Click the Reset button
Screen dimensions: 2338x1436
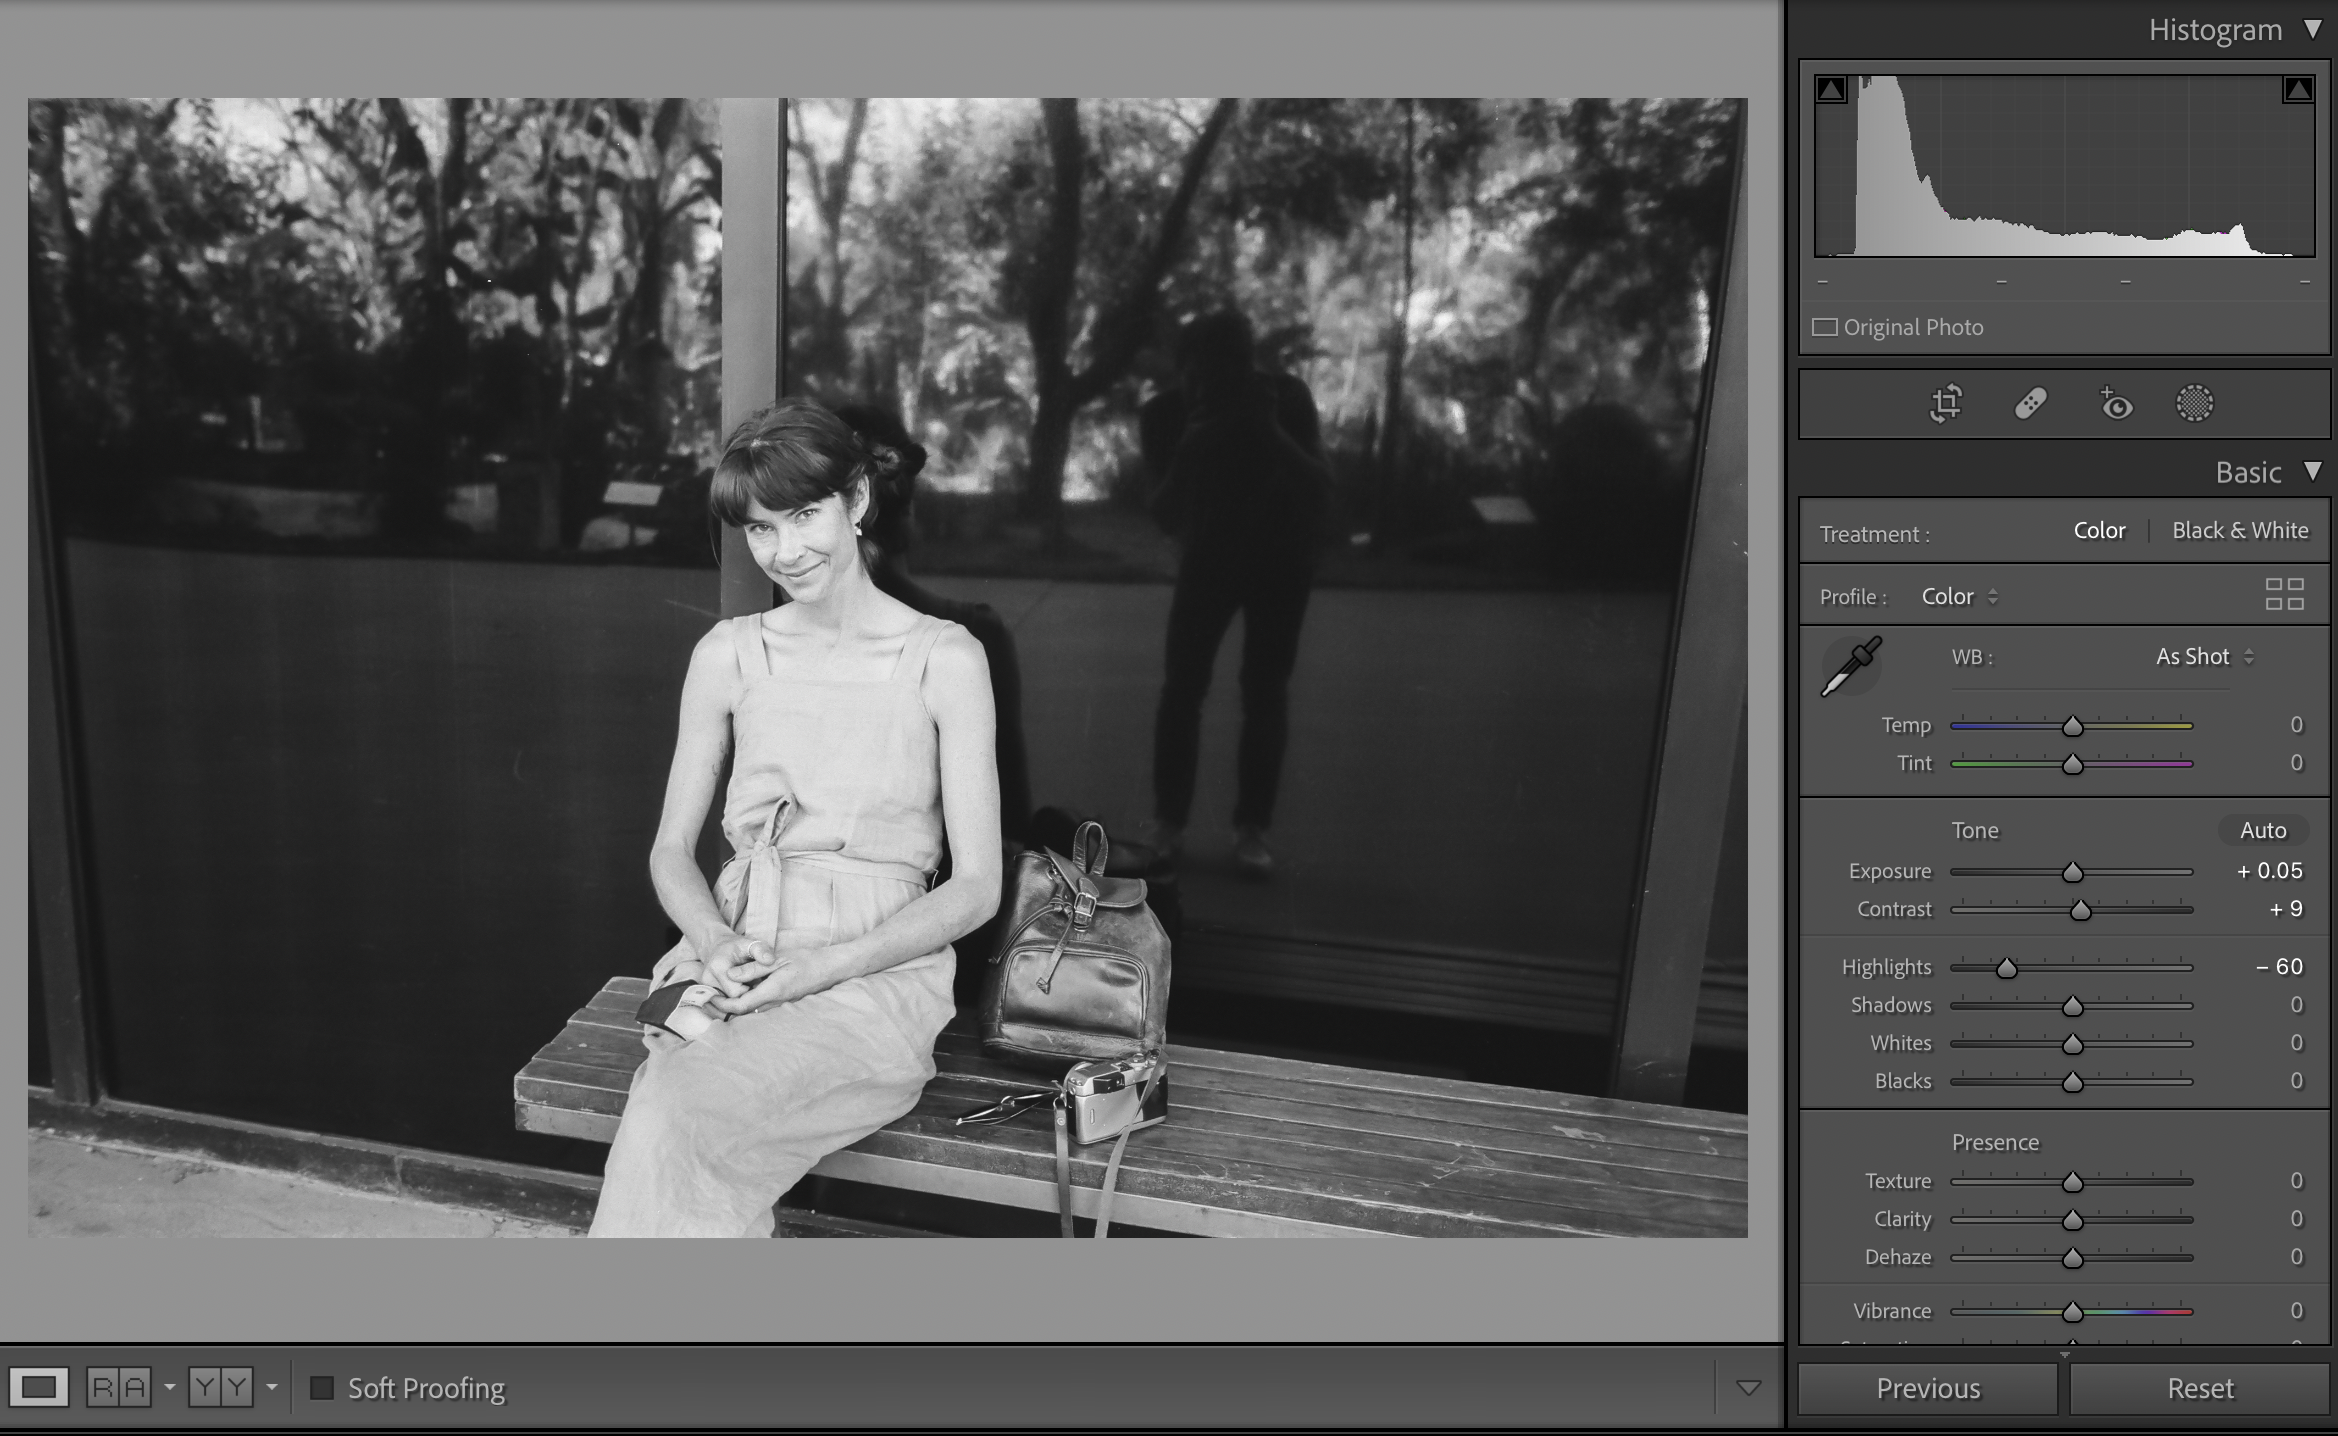[2199, 1388]
